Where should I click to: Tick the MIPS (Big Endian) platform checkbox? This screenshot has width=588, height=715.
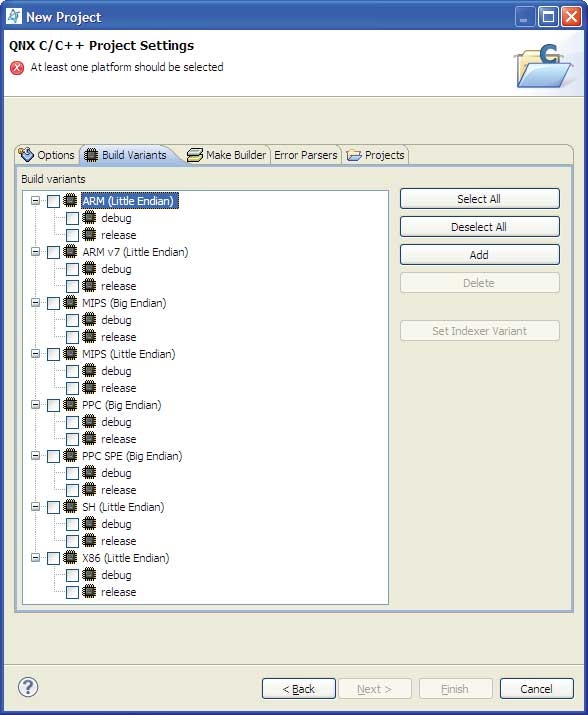53,303
